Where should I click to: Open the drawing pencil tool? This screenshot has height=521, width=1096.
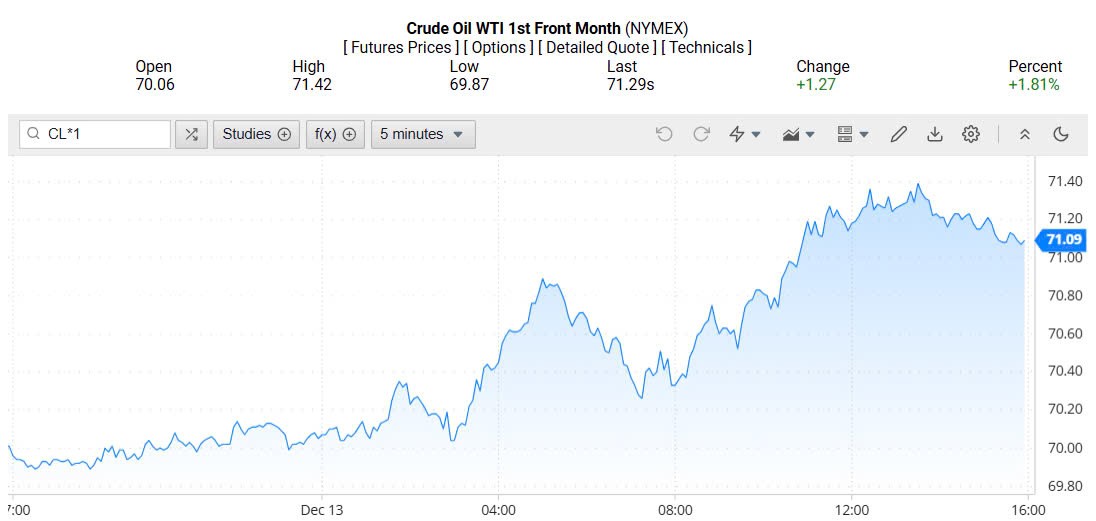pyautogui.click(x=898, y=134)
